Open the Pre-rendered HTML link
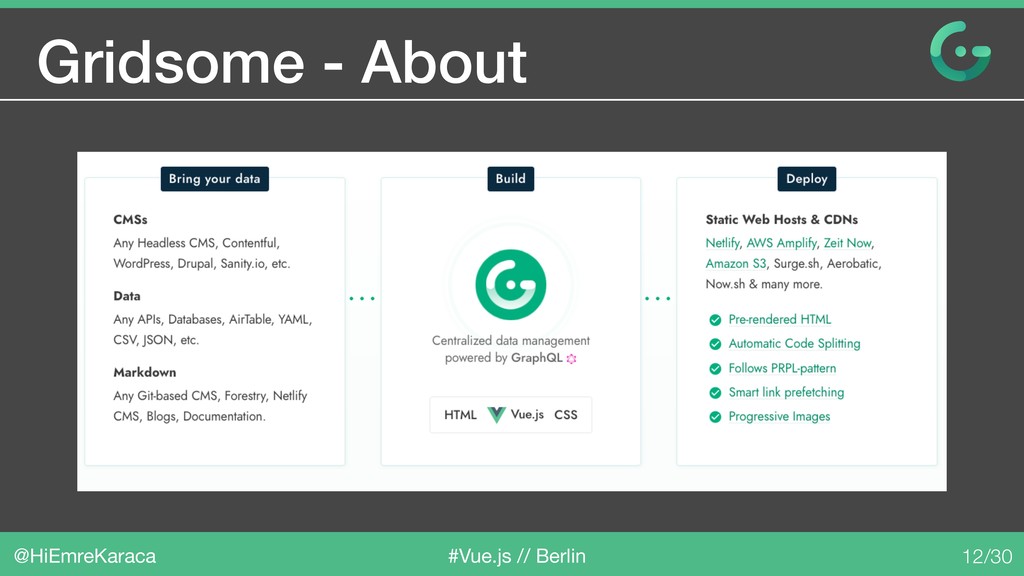Viewport: 1024px width, 576px height. click(780, 319)
